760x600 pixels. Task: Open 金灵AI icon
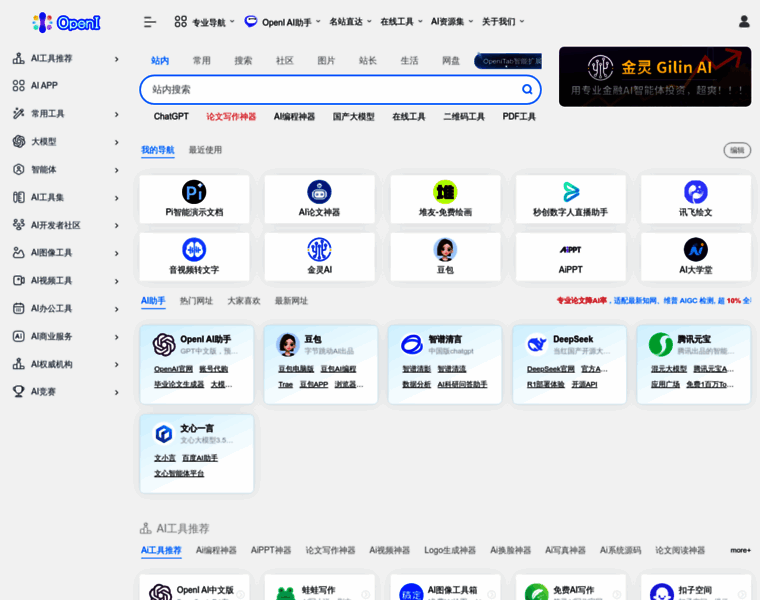[319, 250]
